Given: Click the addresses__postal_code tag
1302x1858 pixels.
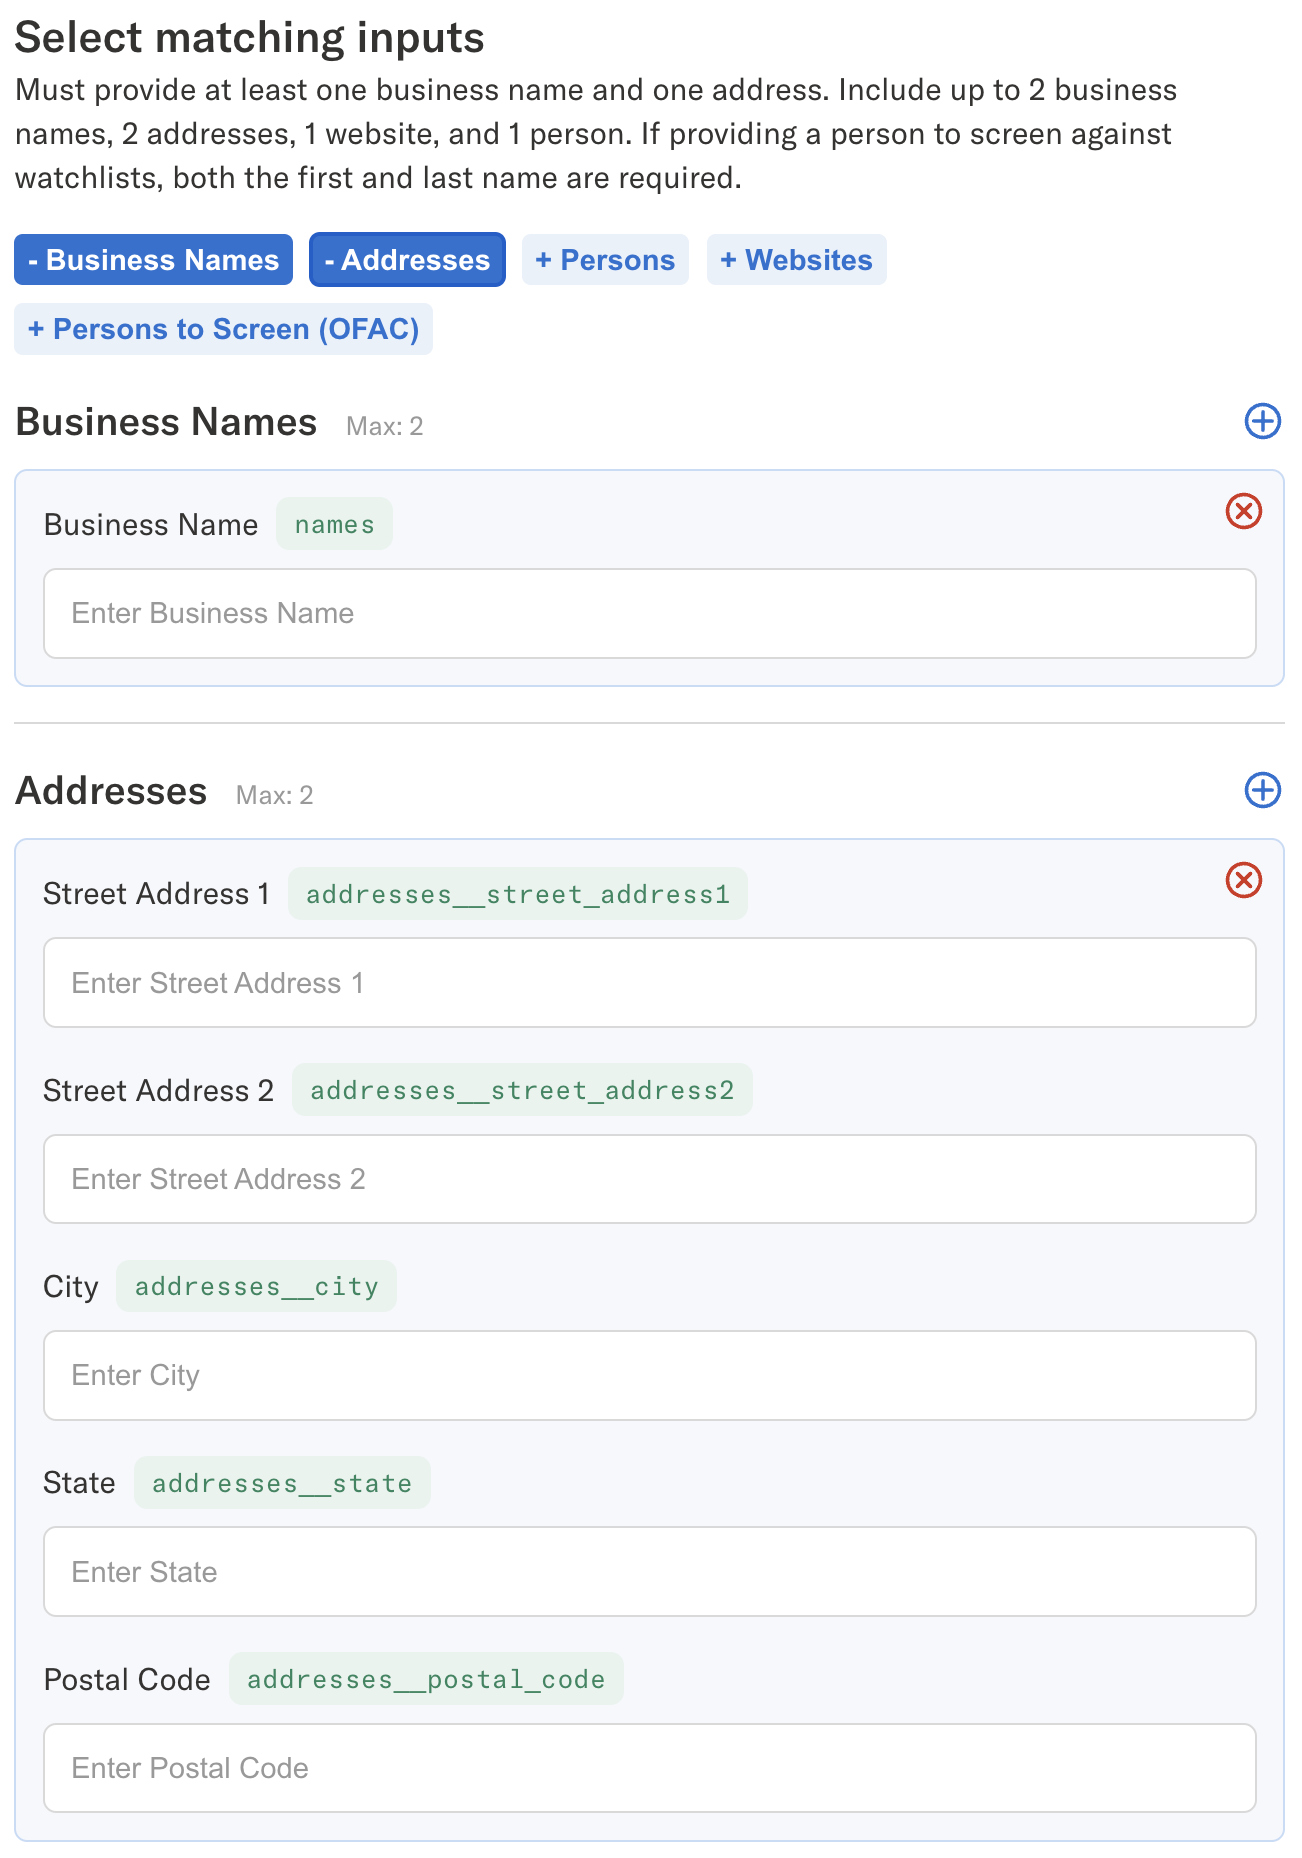Looking at the screenshot, I should (426, 1679).
